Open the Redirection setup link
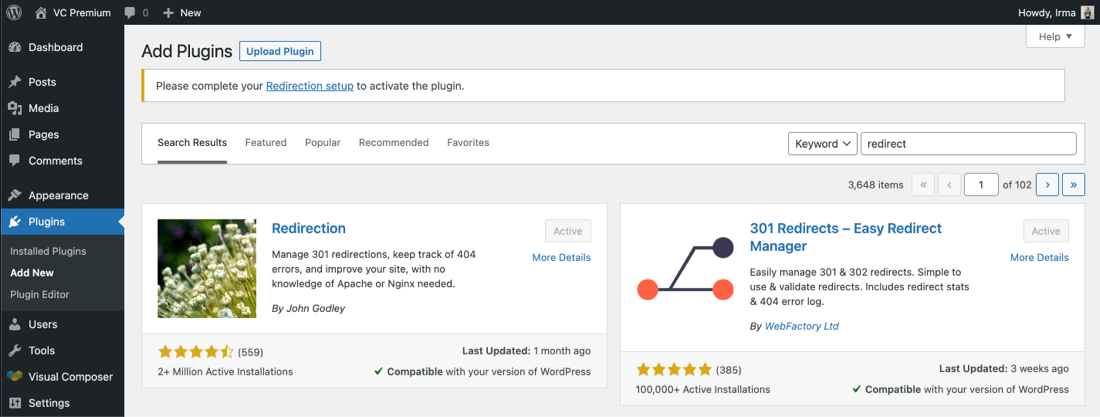1100x417 pixels. pyautogui.click(x=309, y=86)
